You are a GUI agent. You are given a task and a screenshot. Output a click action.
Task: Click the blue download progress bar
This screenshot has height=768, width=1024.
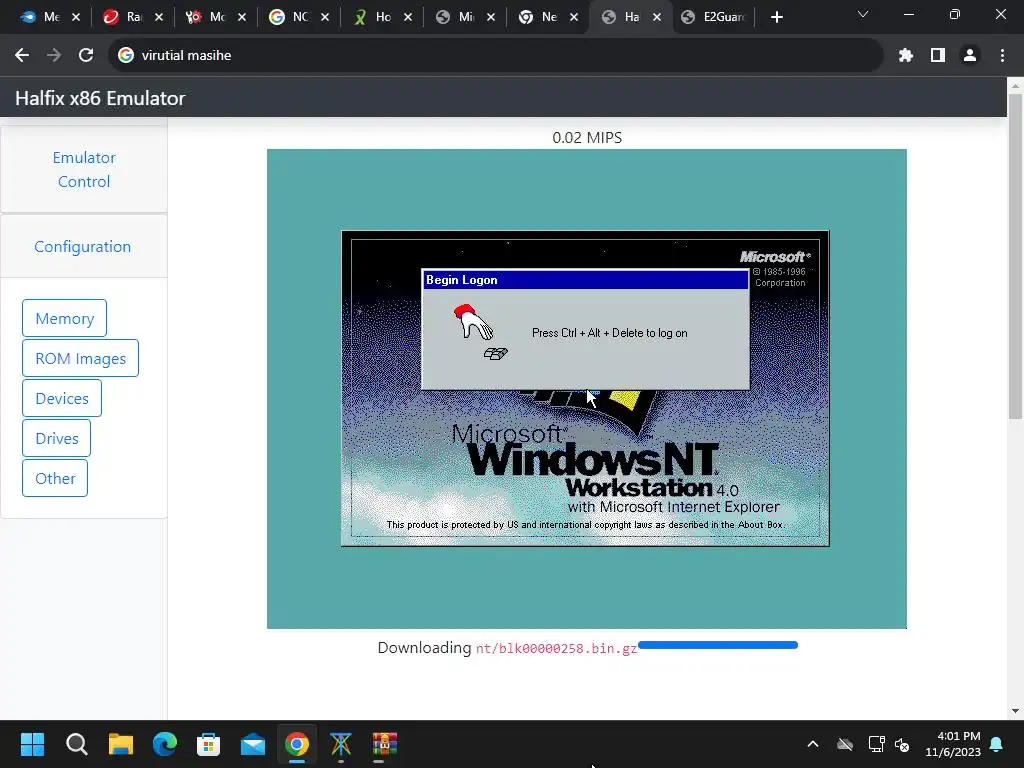(x=718, y=645)
